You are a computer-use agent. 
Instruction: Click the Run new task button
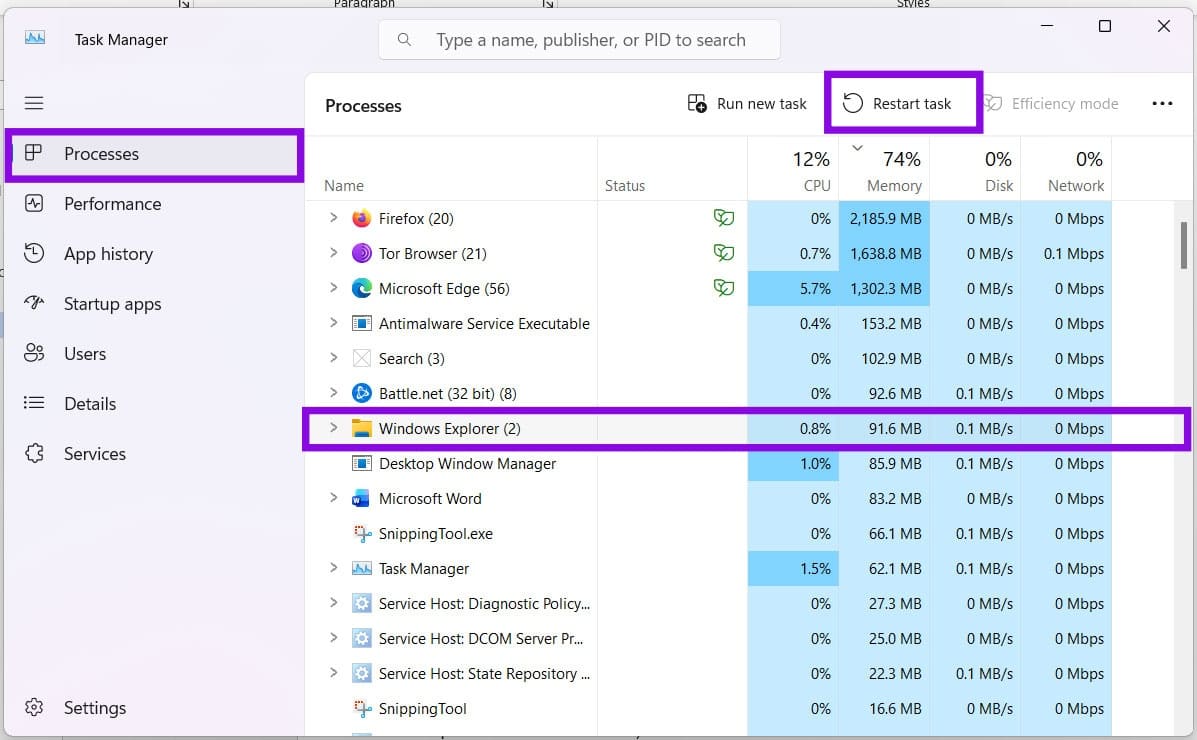[x=747, y=104]
